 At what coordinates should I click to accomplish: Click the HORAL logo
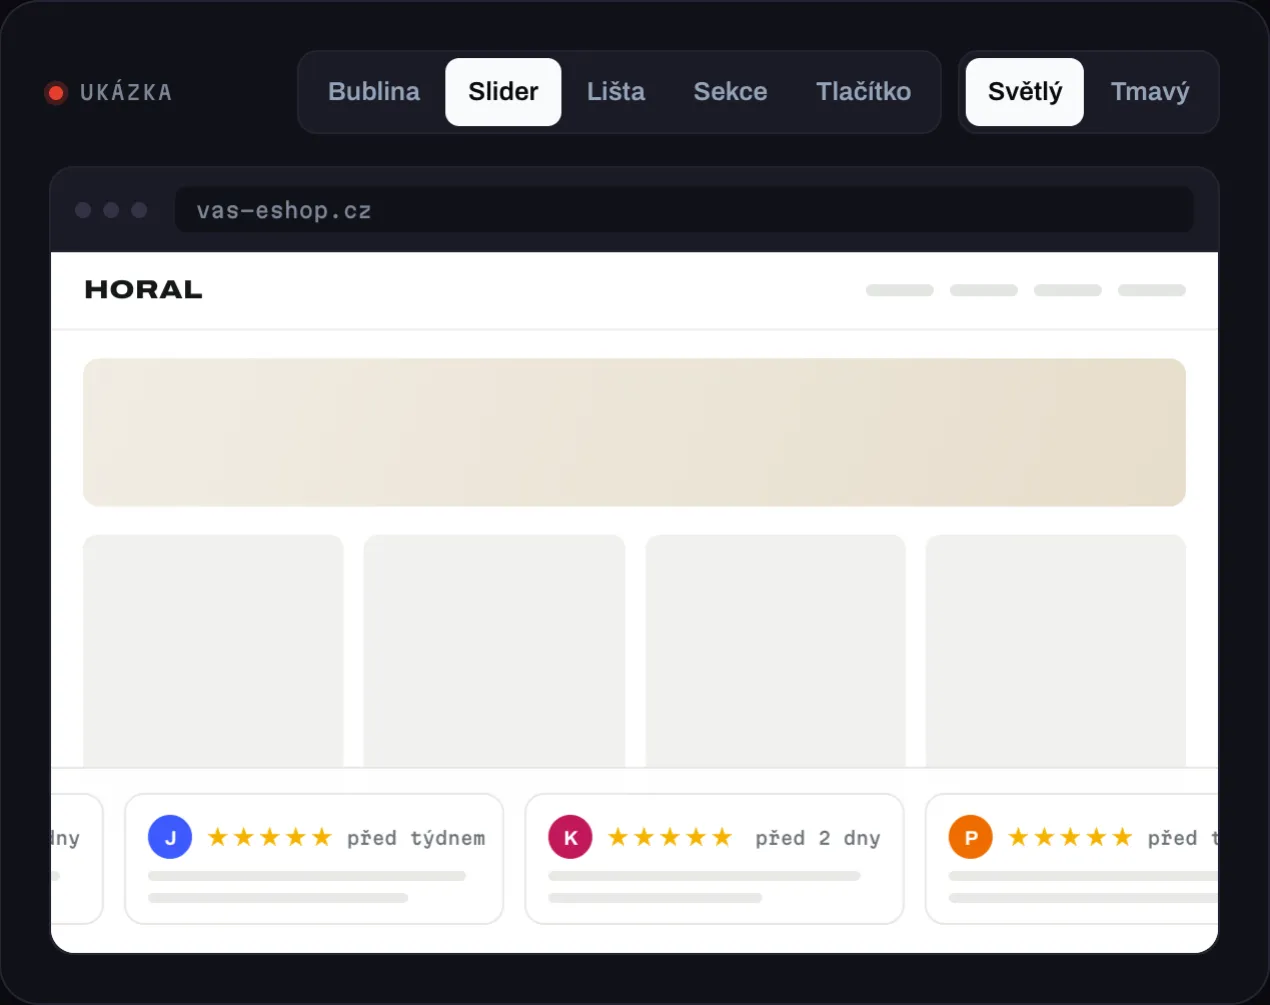pyautogui.click(x=144, y=290)
